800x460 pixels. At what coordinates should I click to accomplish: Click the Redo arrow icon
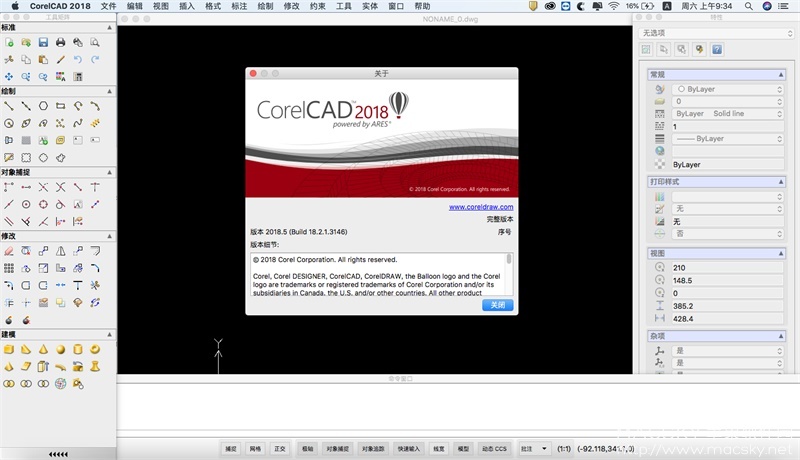click(95, 60)
